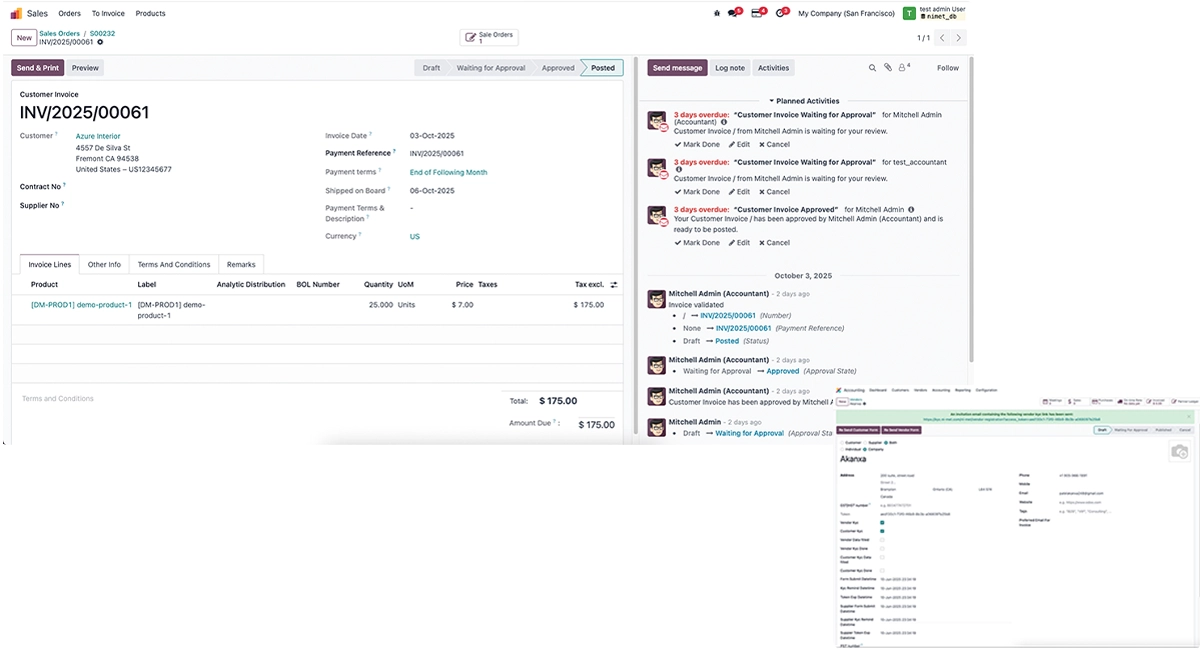Click the Sale Orders smart button
This screenshot has width=1200, height=650.
tap(489, 38)
